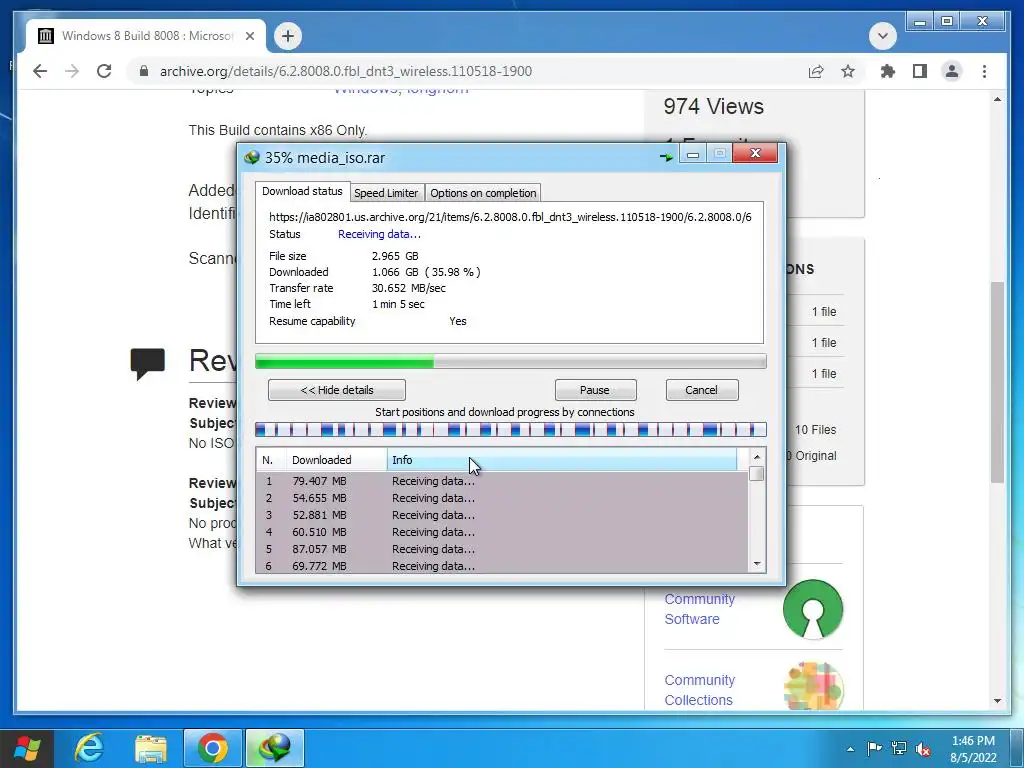Click the network tray icon

click(899, 748)
